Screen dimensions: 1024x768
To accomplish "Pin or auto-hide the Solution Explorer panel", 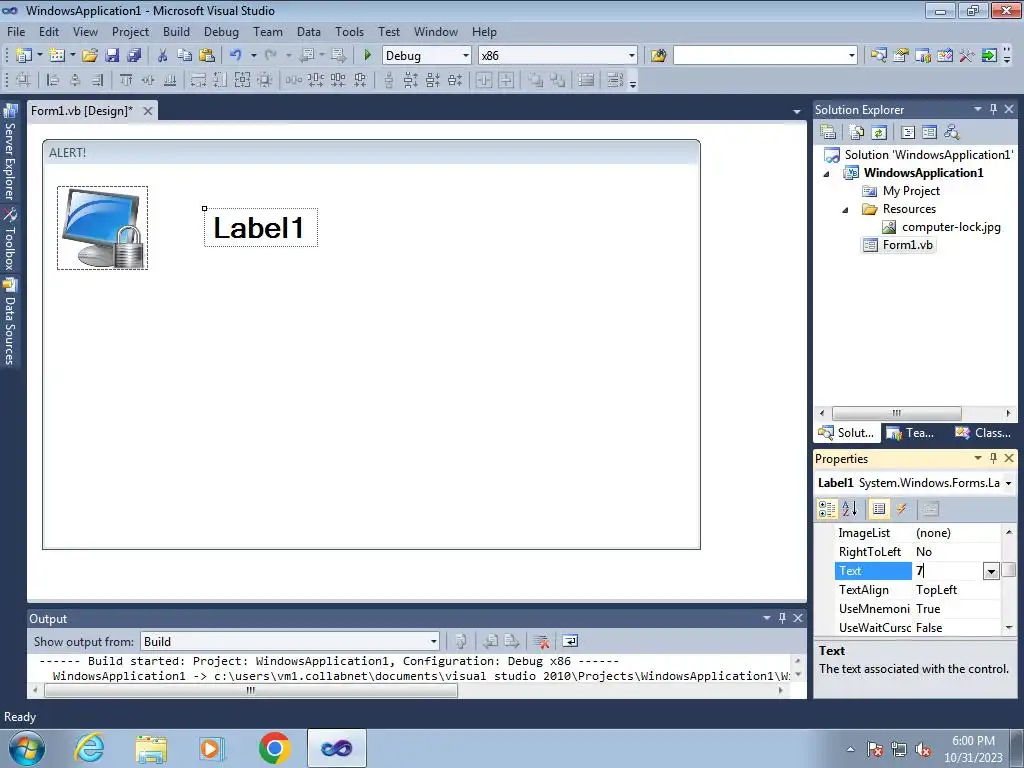I will tap(993, 109).
